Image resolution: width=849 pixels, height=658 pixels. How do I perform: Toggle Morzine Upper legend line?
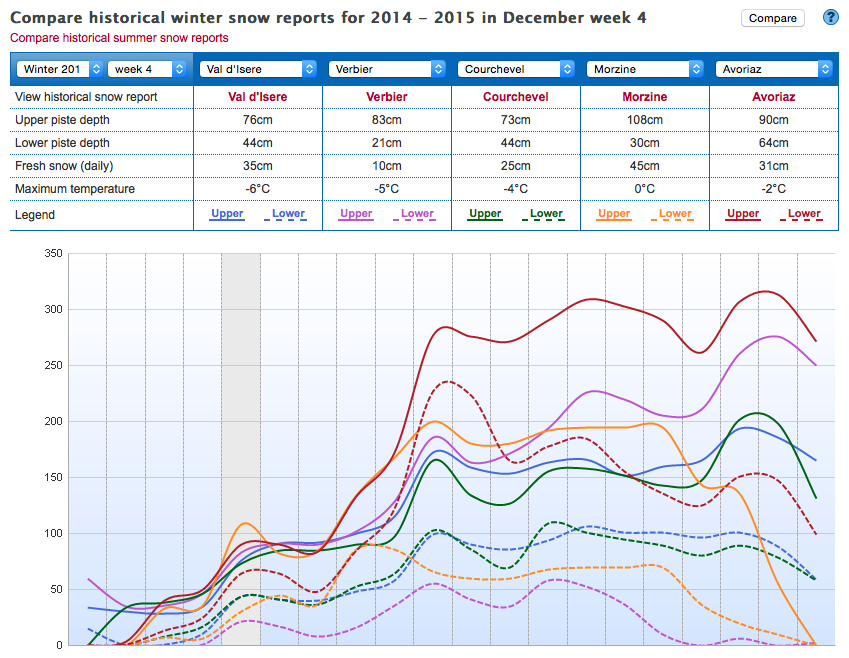tap(614, 214)
